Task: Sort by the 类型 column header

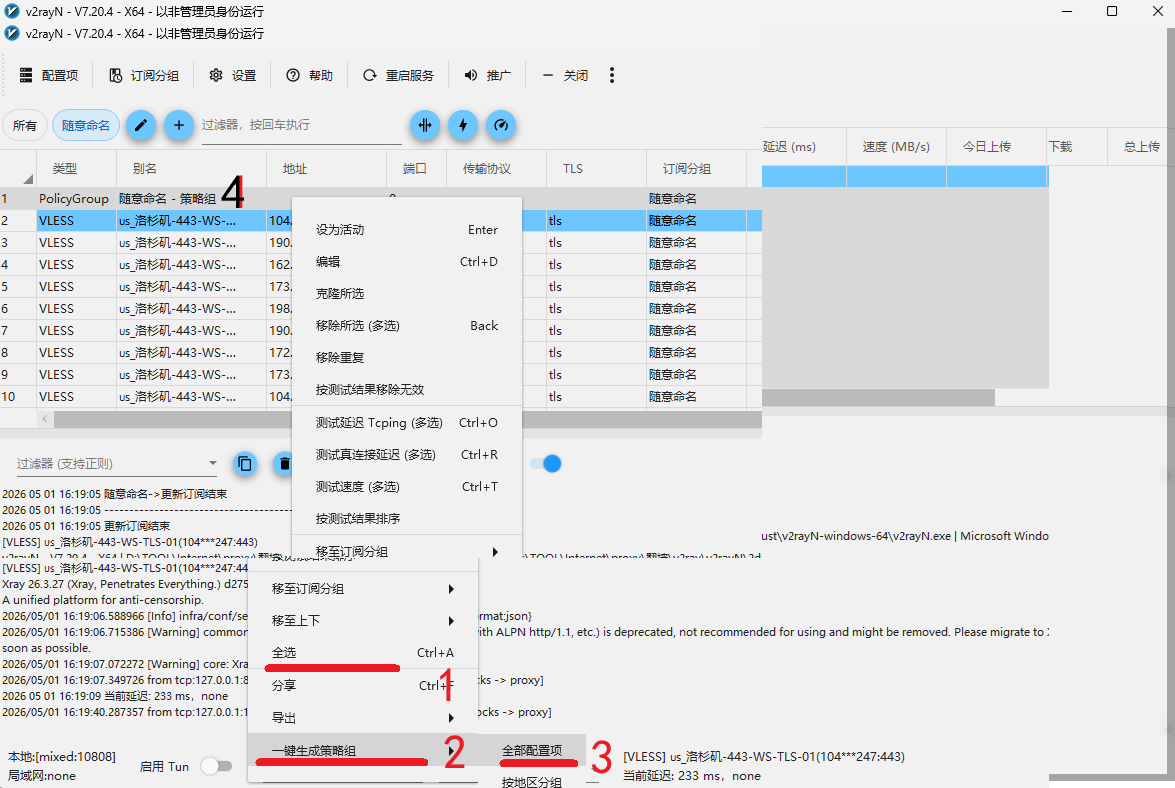Action: (x=76, y=169)
